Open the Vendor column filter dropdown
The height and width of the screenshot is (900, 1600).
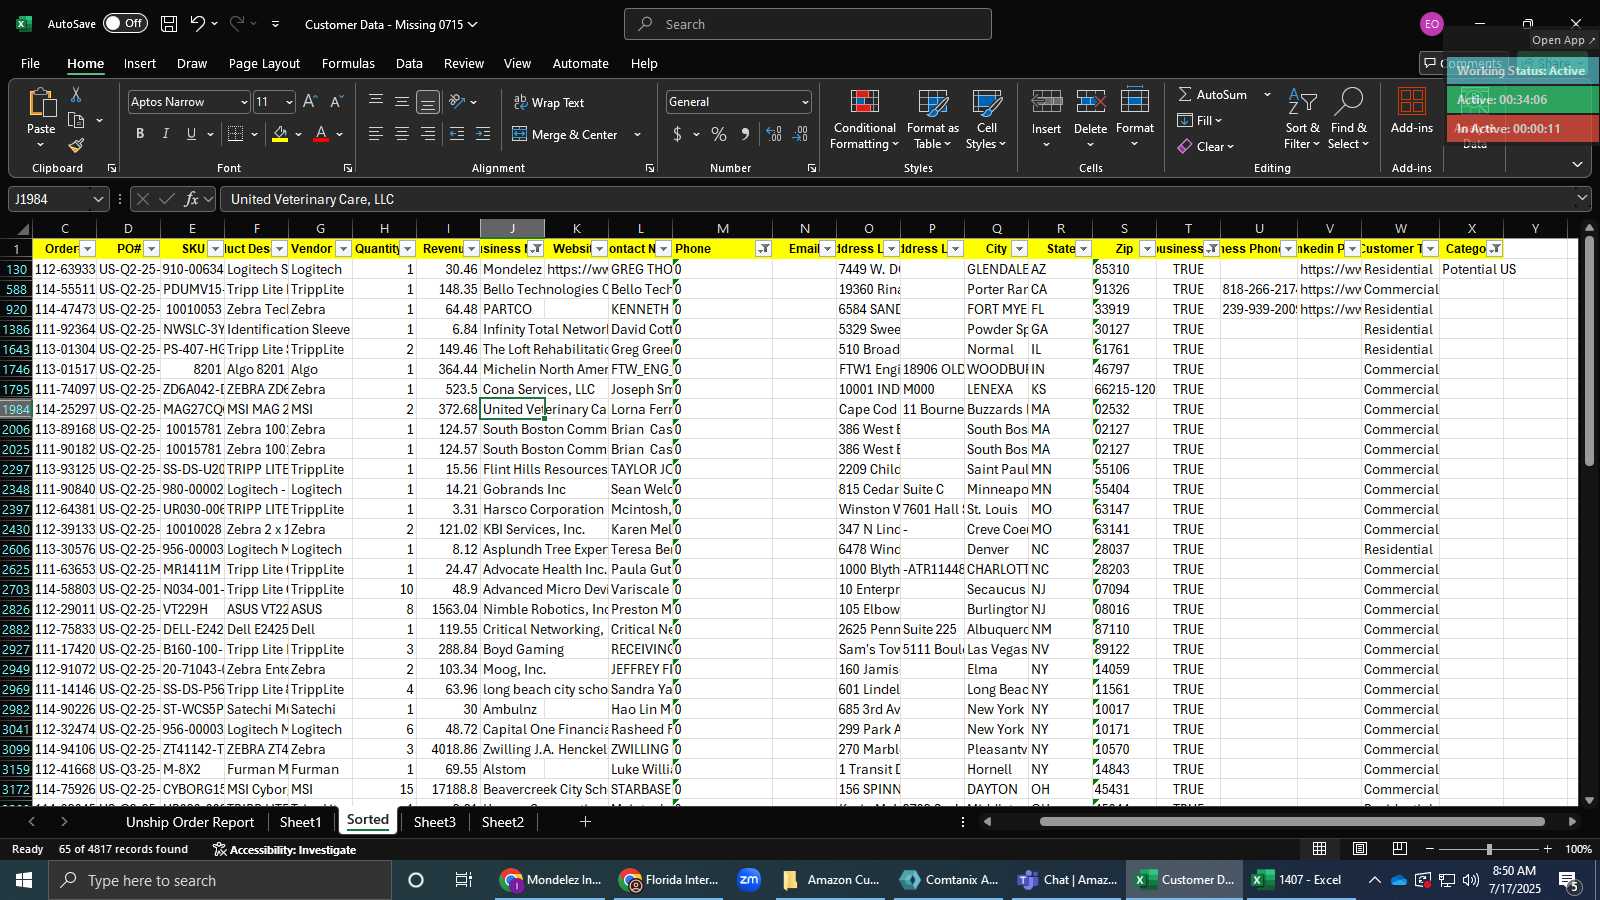point(343,249)
